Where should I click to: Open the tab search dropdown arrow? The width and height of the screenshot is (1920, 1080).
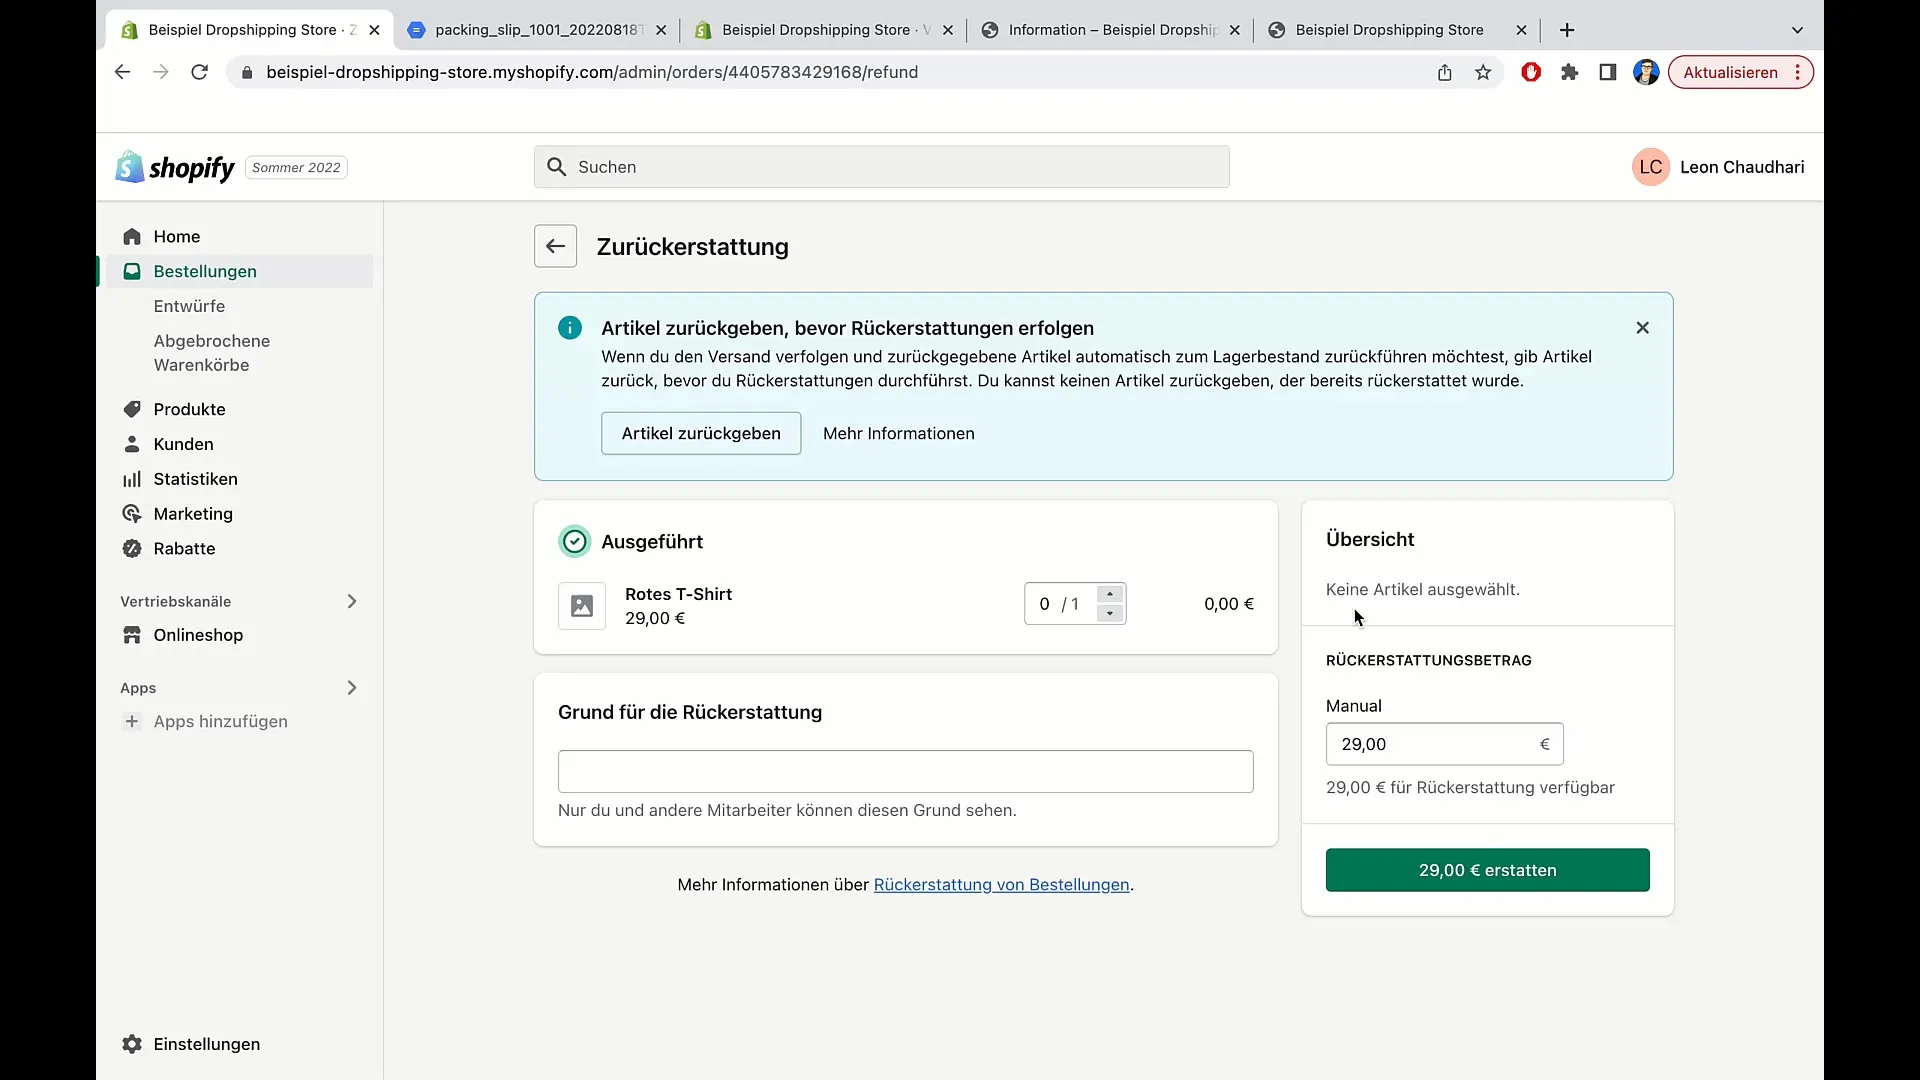tap(1797, 30)
